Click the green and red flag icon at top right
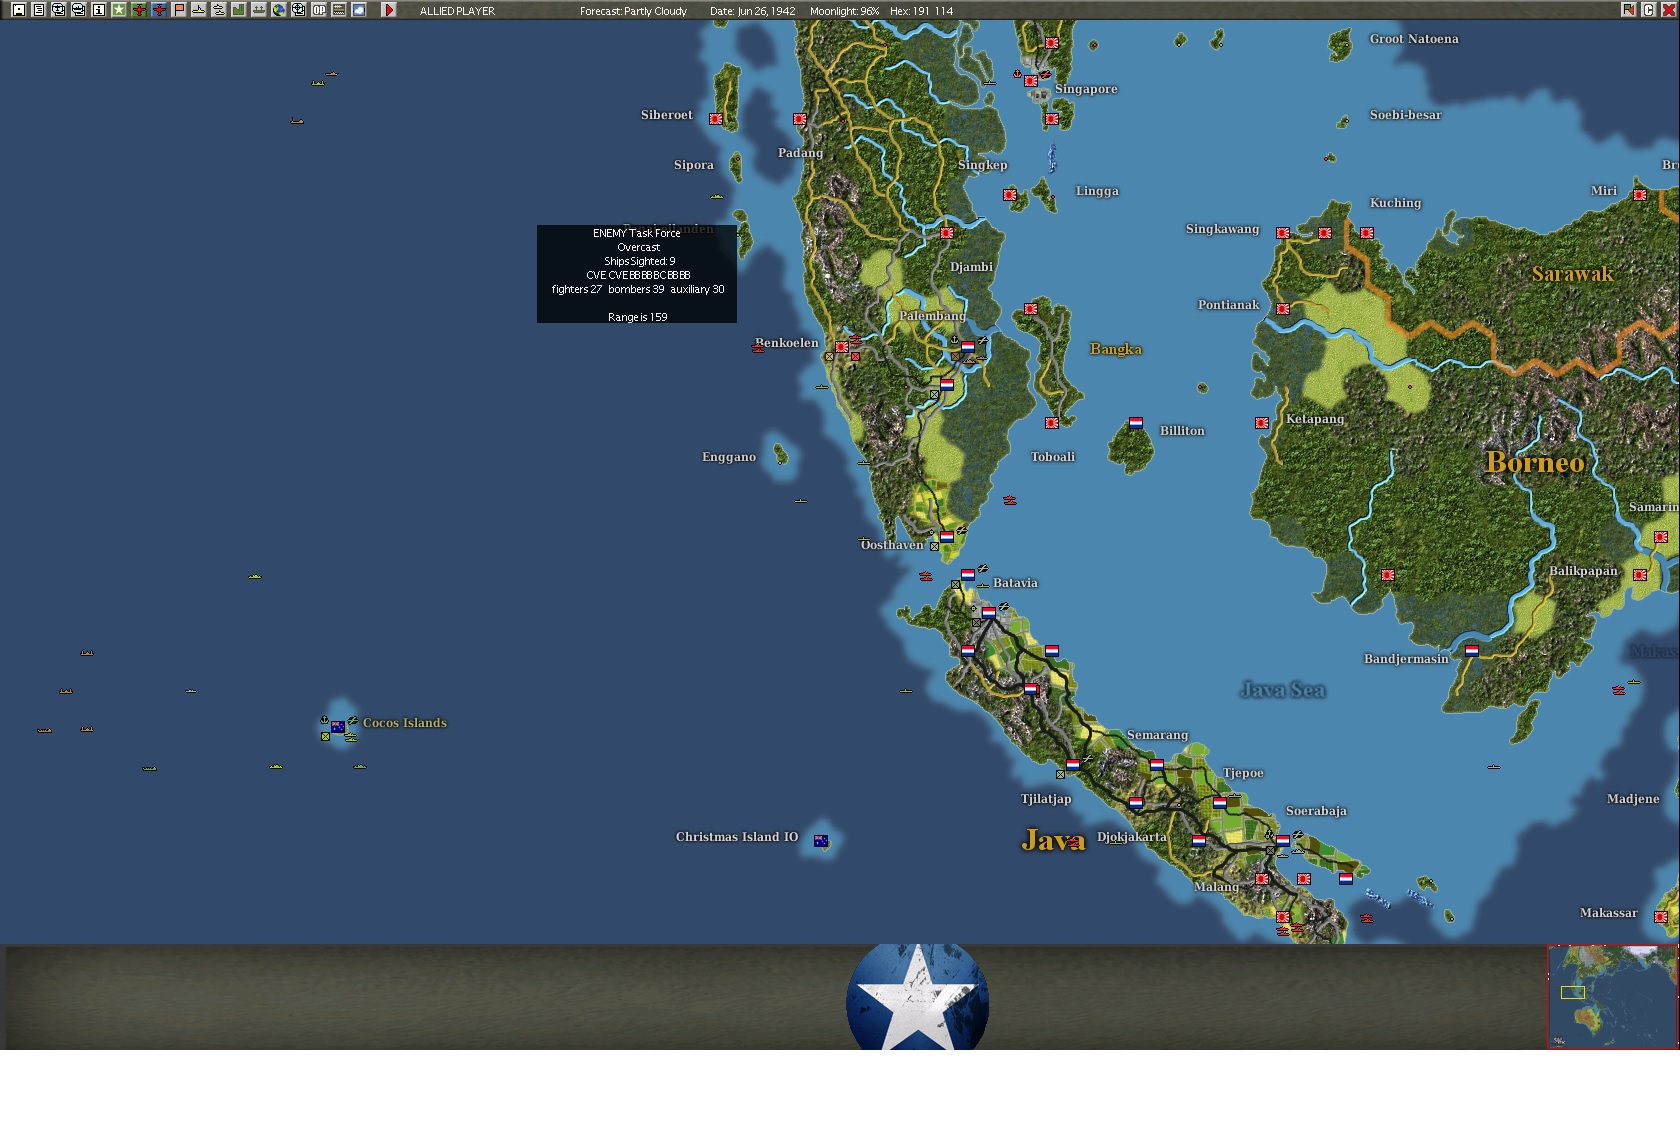Viewport: 1680px width, 1137px height. pos(1629,10)
